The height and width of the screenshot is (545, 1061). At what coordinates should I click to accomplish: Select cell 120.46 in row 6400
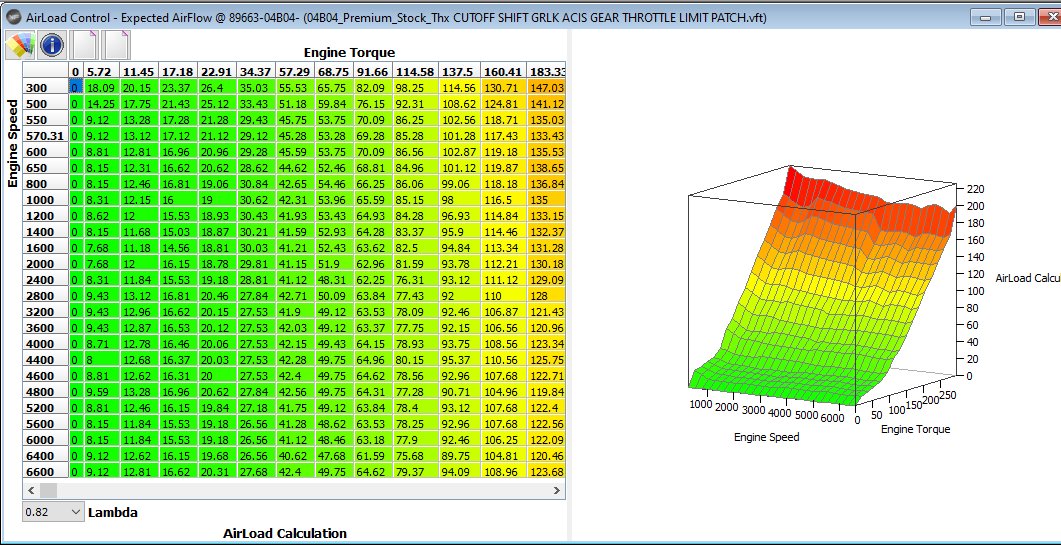coord(547,456)
